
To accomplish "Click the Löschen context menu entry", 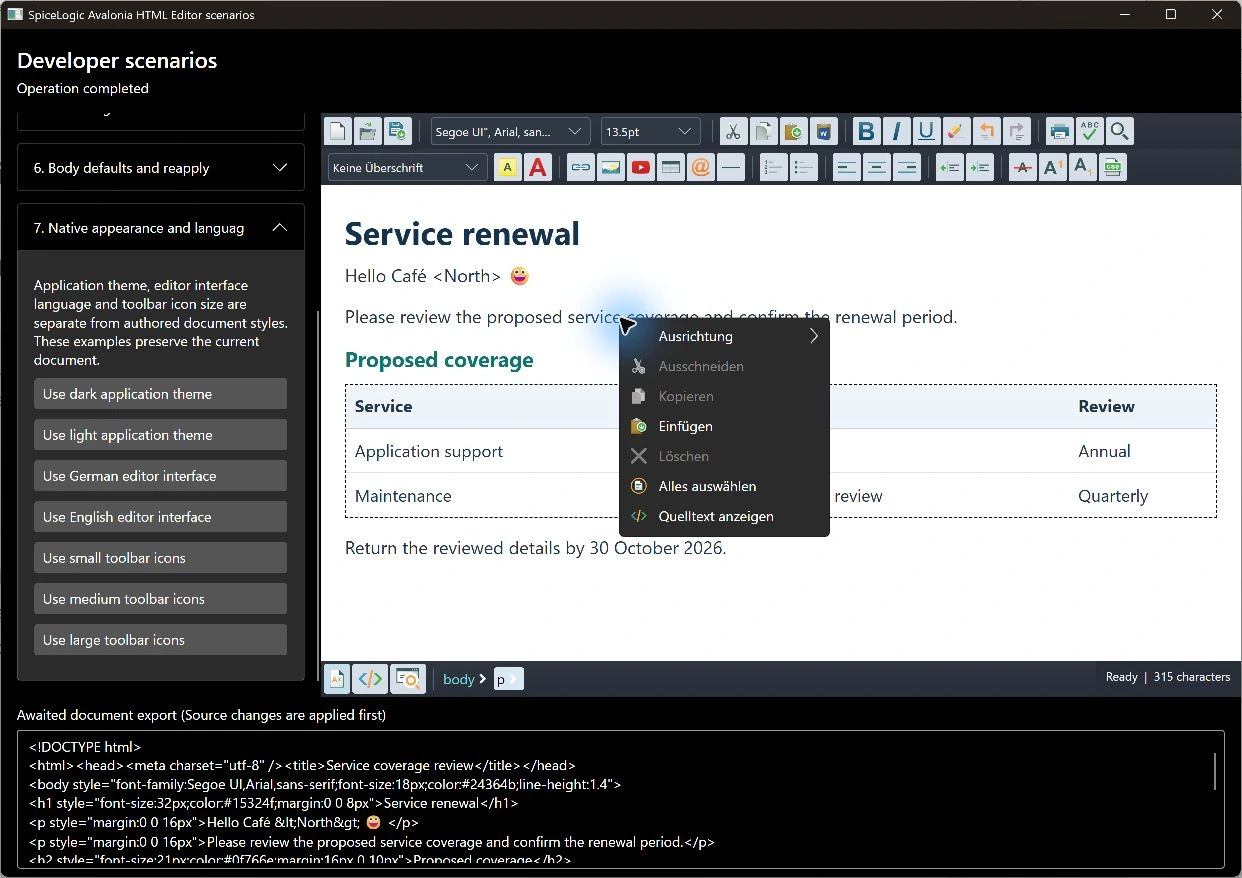I will tap(724, 456).
